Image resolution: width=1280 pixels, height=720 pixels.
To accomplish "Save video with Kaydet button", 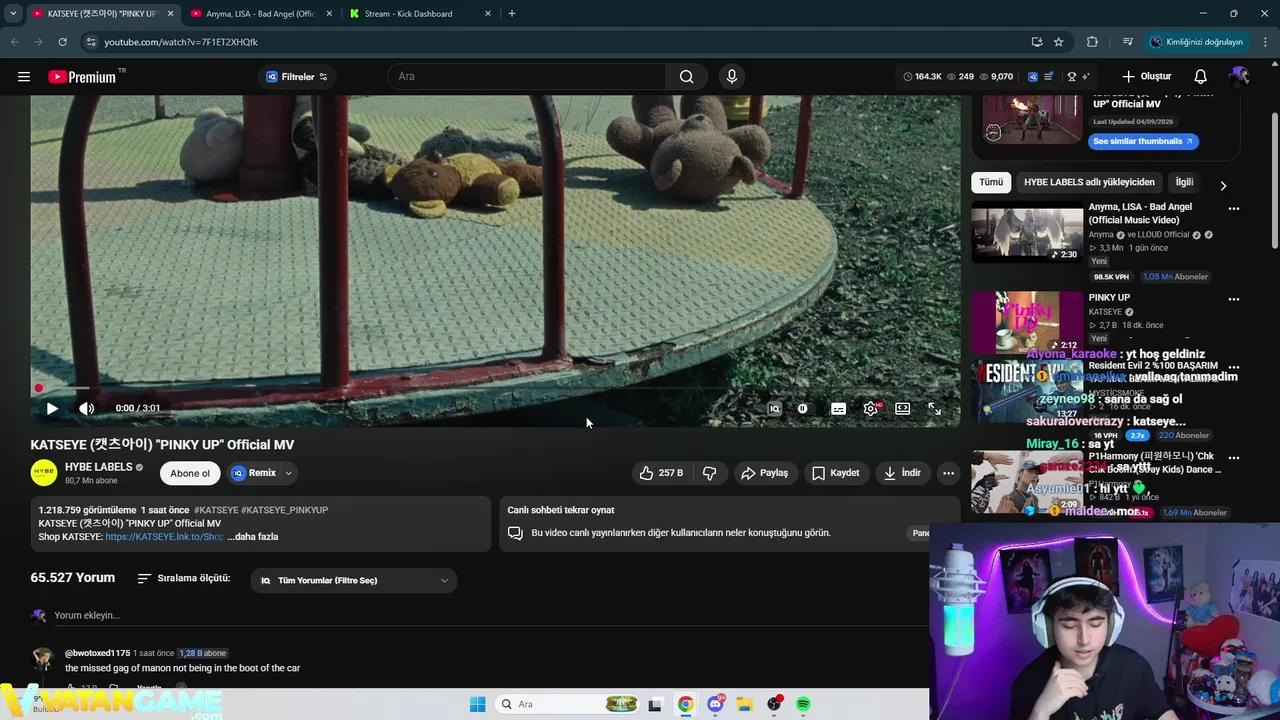I will tap(835, 473).
